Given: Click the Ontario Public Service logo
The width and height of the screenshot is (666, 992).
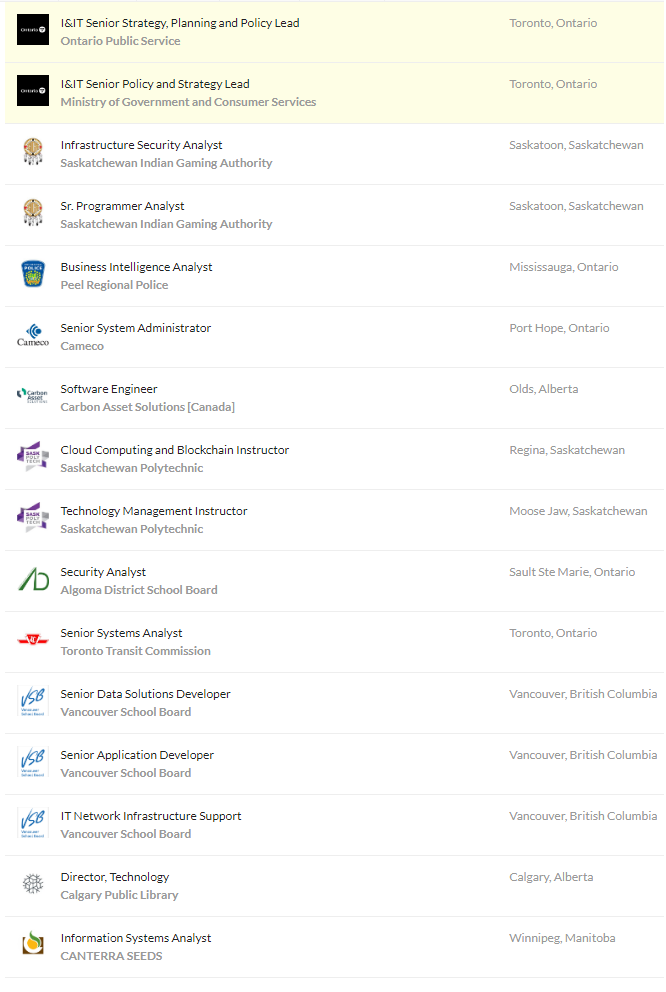Looking at the screenshot, I should pyautogui.click(x=33, y=30).
